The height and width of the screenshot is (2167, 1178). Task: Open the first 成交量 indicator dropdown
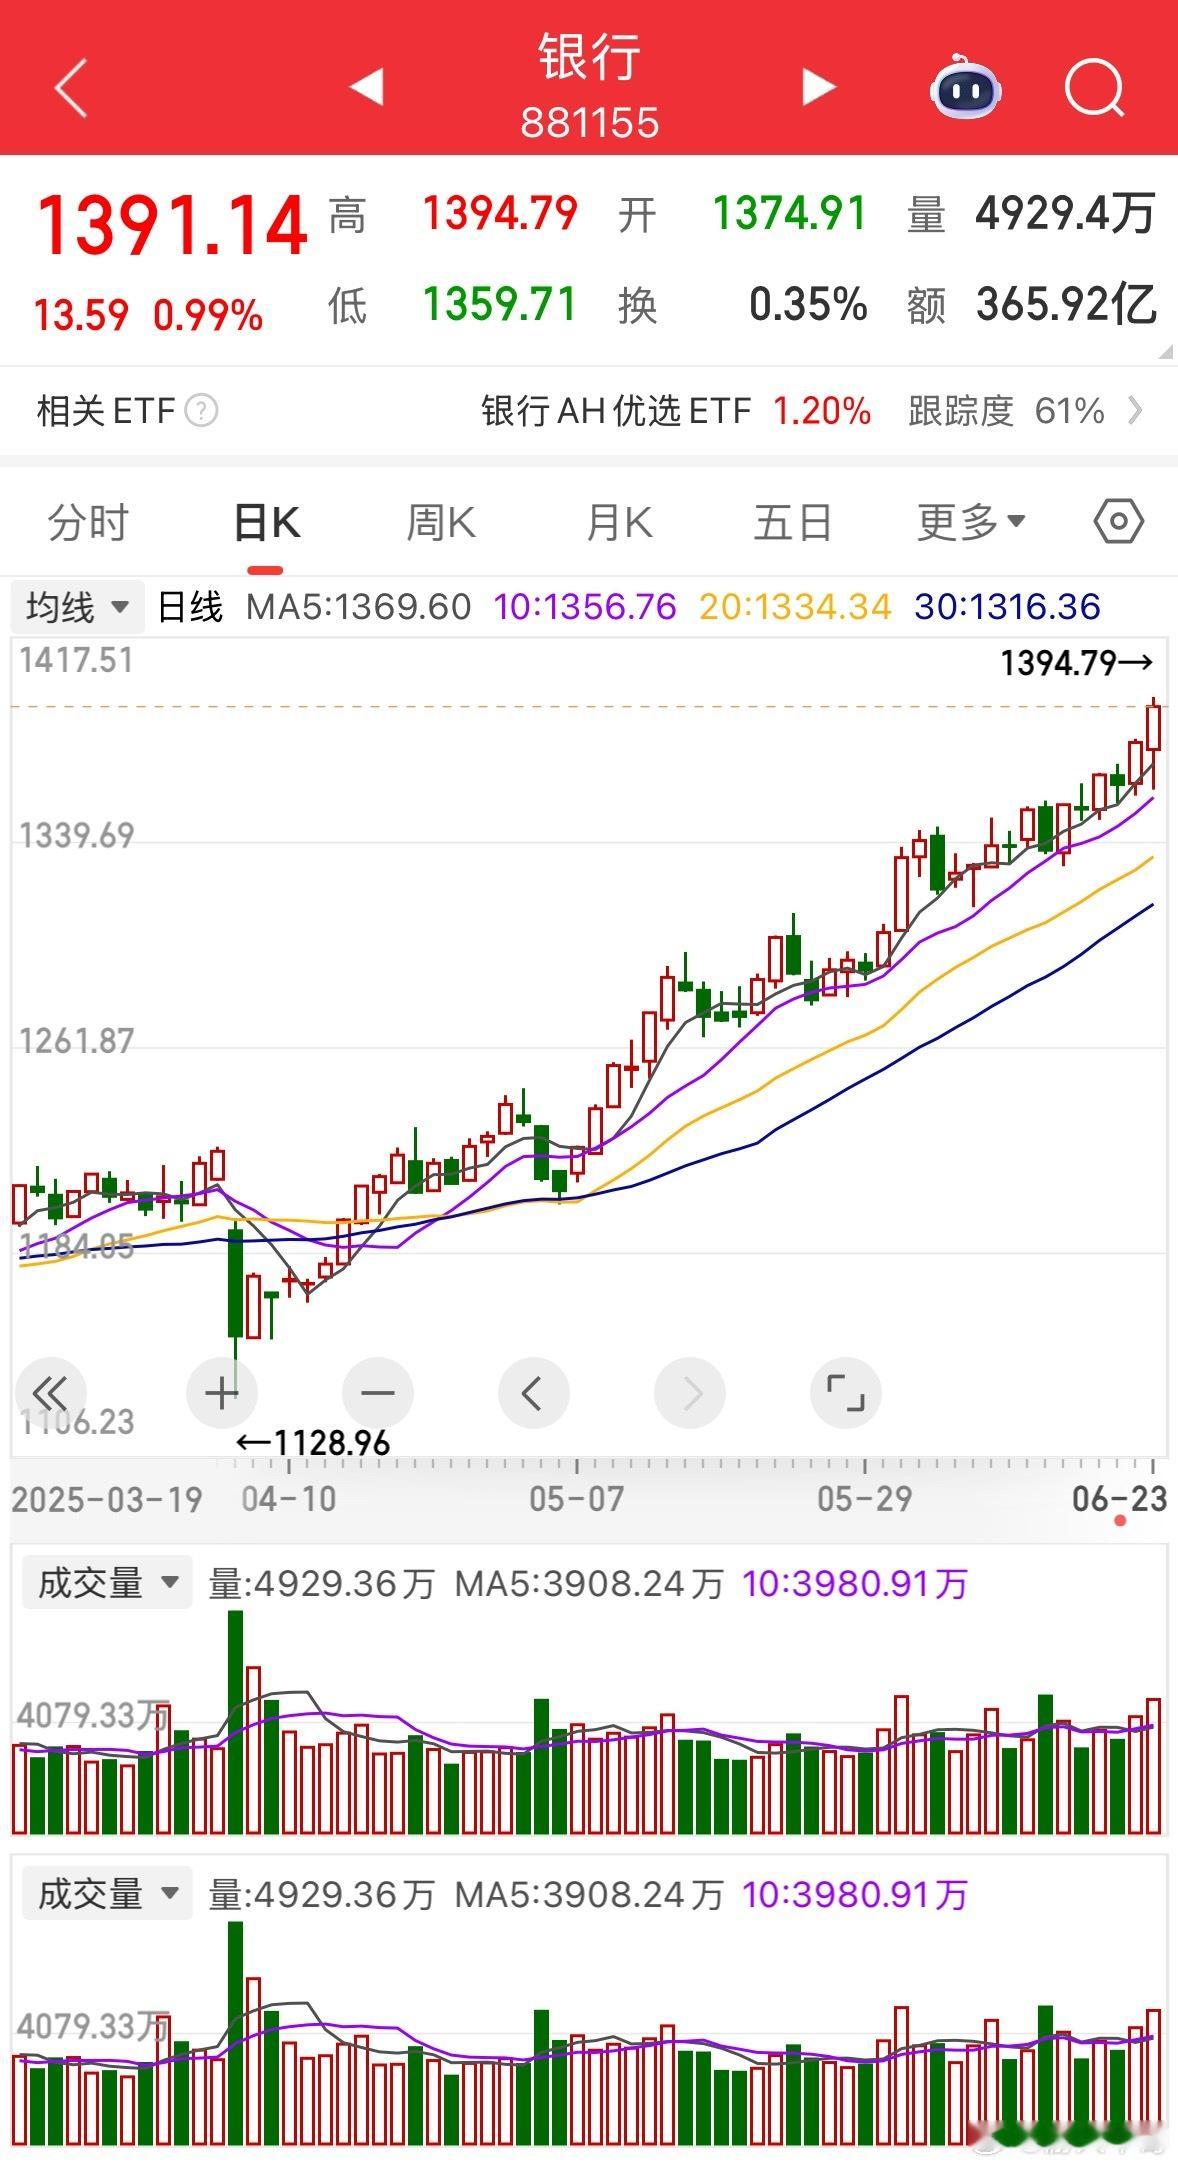click(107, 1583)
